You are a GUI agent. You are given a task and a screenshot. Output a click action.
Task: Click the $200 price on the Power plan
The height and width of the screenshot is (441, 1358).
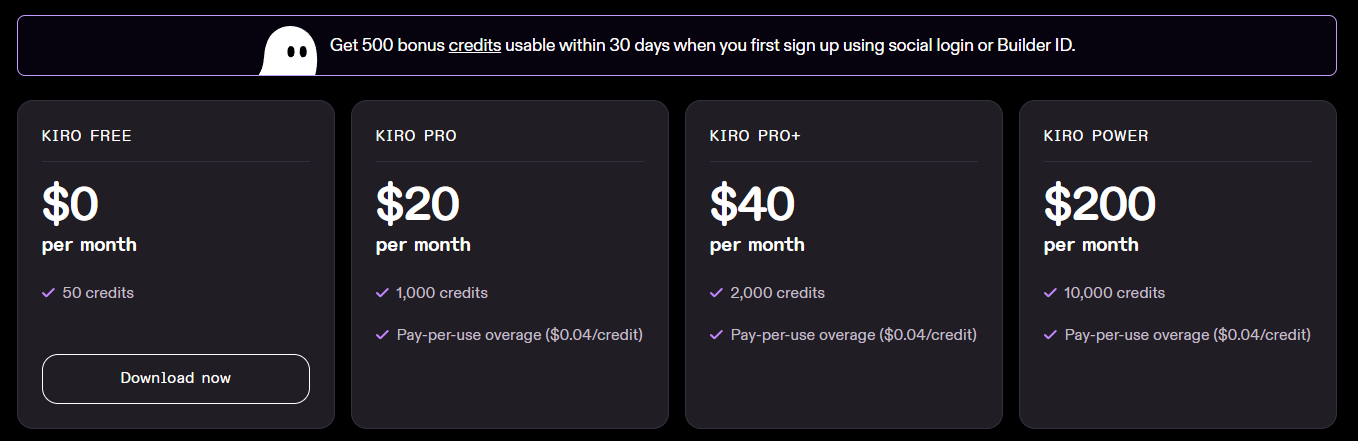tap(1099, 204)
